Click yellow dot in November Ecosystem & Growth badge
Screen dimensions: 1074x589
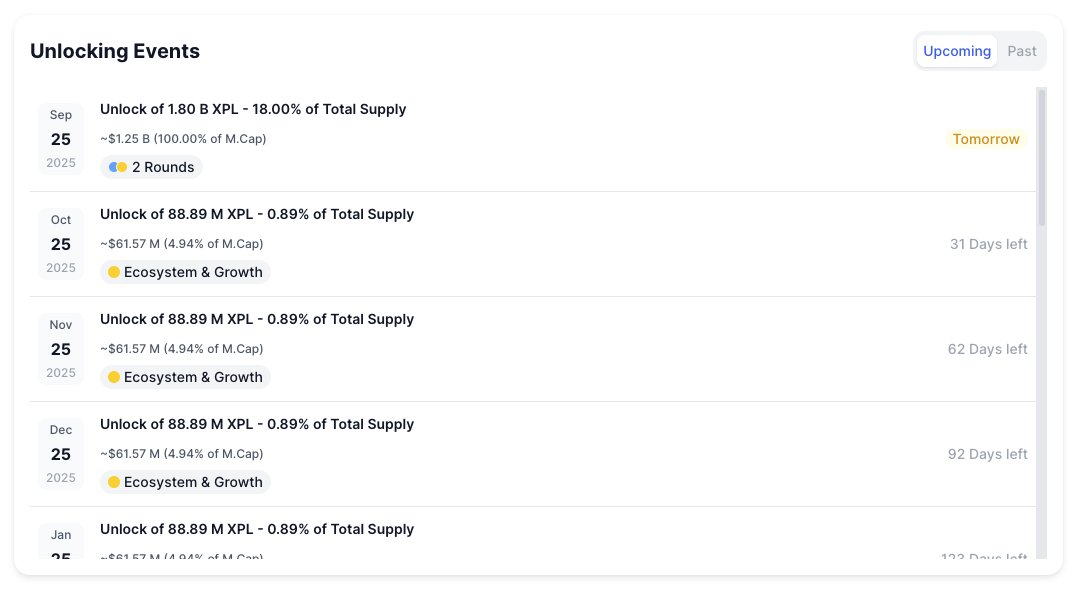click(x=114, y=377)
